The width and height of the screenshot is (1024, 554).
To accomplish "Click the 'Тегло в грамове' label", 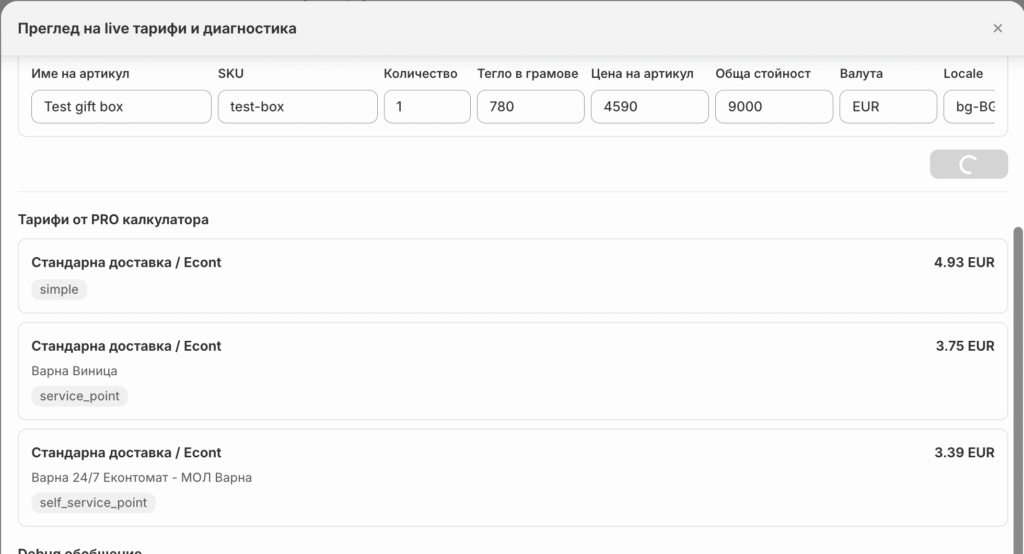I will pyautogui.click(x=528, y=74).
